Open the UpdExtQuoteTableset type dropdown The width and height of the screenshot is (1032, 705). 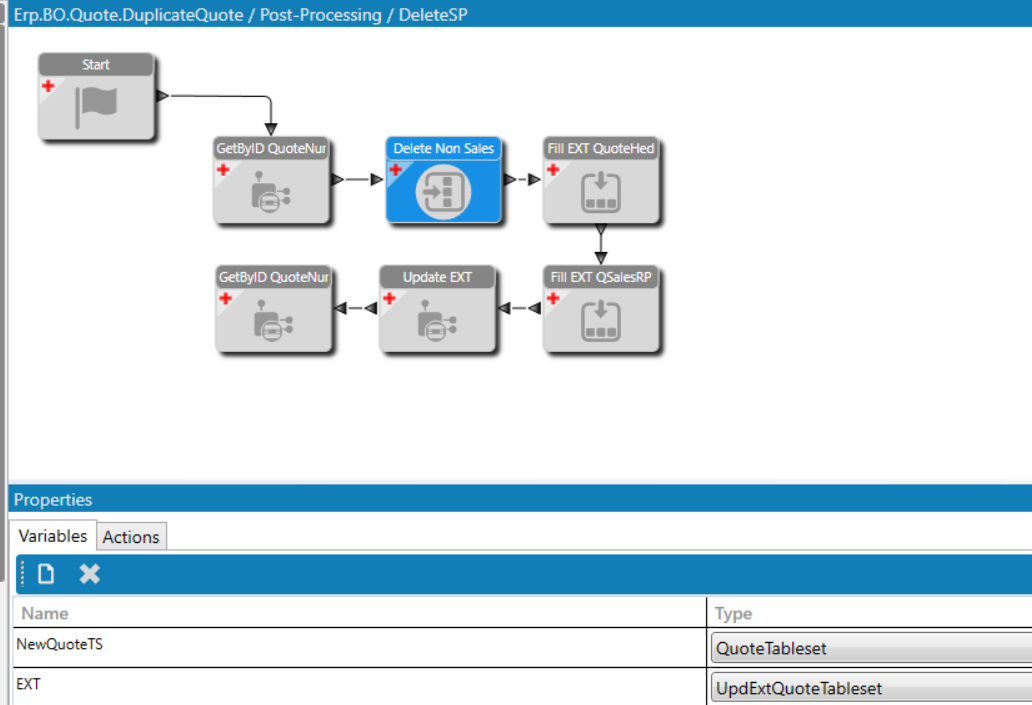871,689
